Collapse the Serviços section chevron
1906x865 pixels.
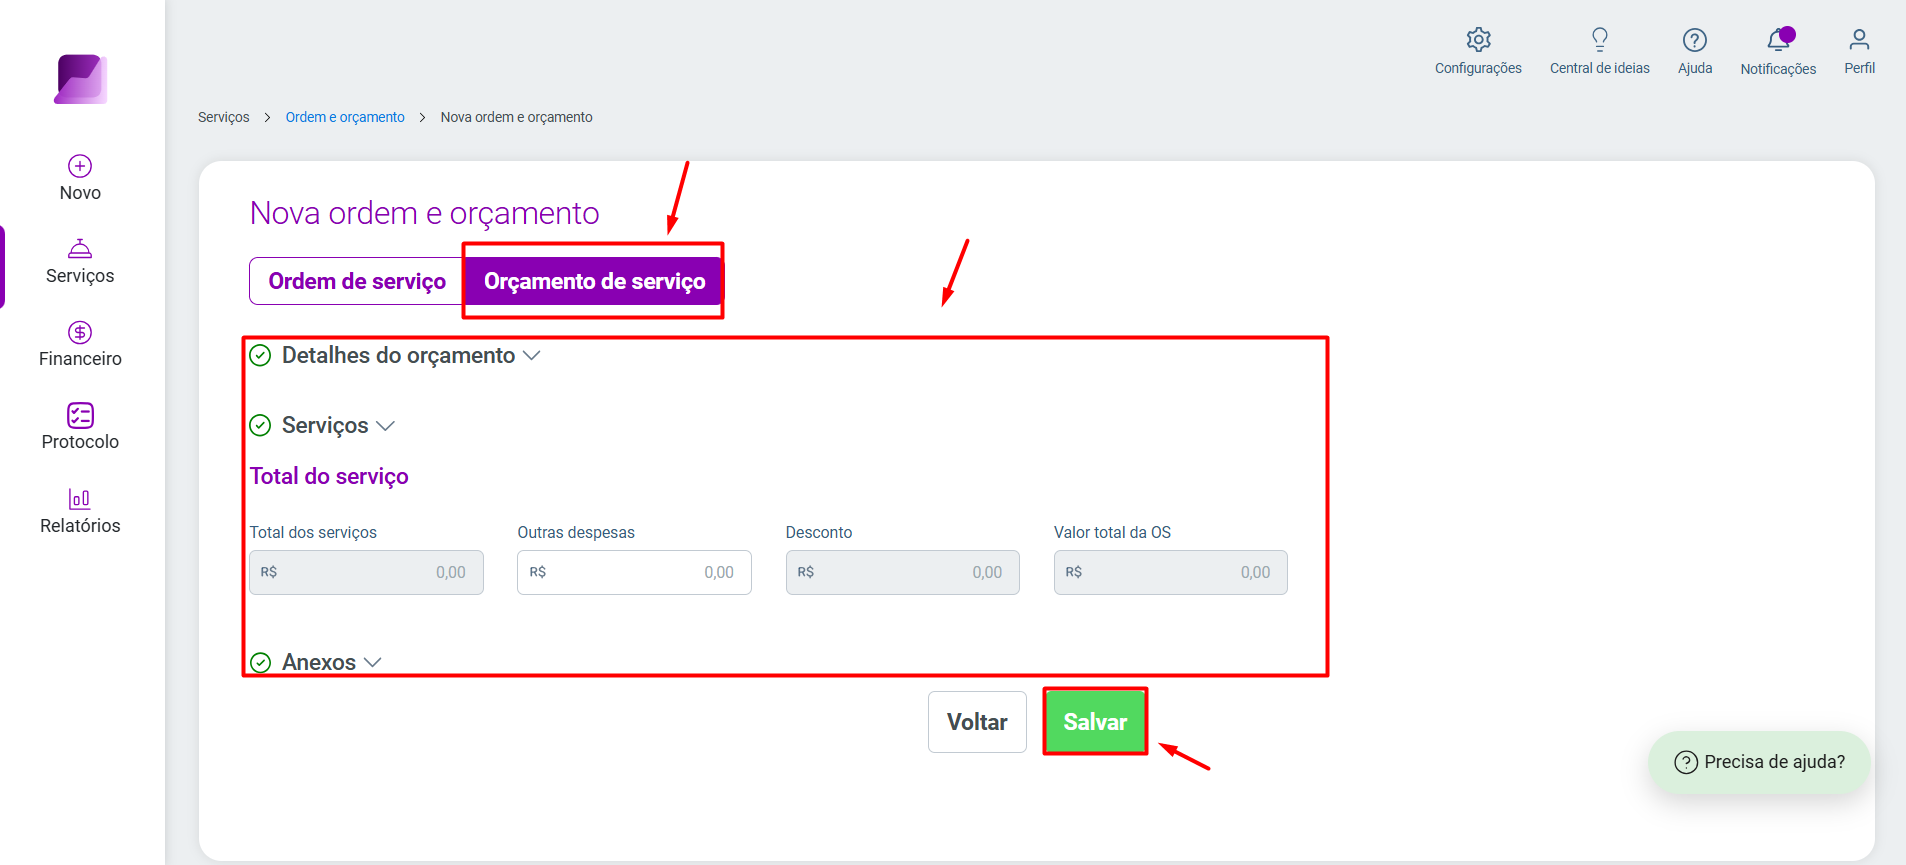point(385,426)
